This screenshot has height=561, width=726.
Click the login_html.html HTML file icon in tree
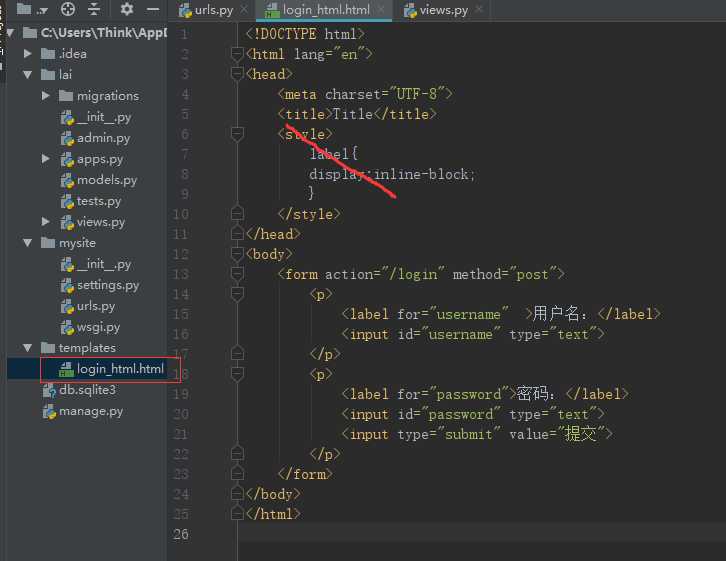click(66, 369)
